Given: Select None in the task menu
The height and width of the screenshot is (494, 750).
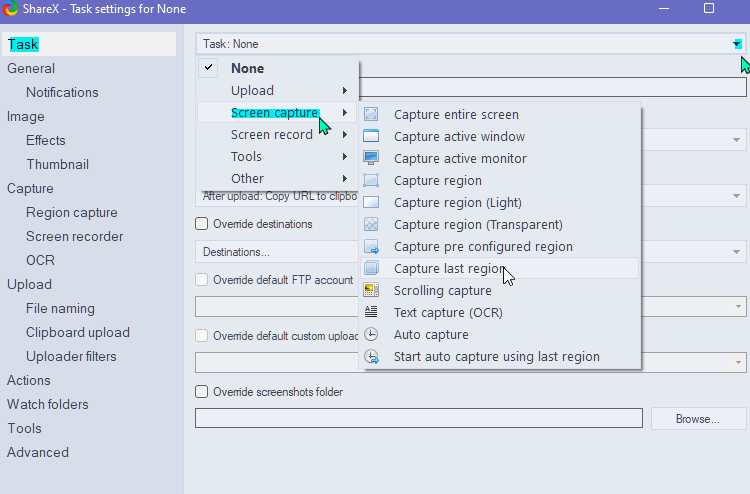Looking at the screenshot, I should click(x=277, y=68).
